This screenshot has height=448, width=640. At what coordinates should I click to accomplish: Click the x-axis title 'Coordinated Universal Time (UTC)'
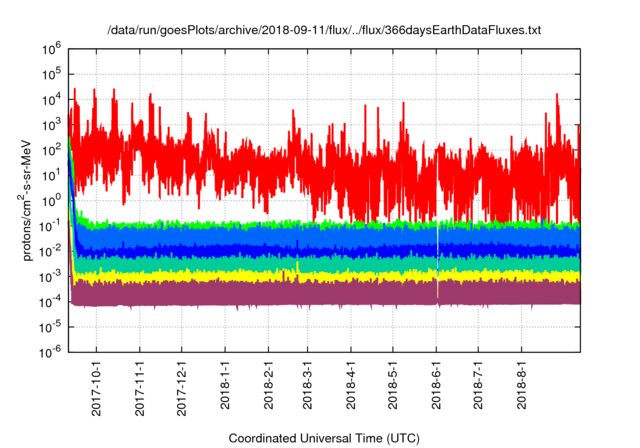pos(324,438)
